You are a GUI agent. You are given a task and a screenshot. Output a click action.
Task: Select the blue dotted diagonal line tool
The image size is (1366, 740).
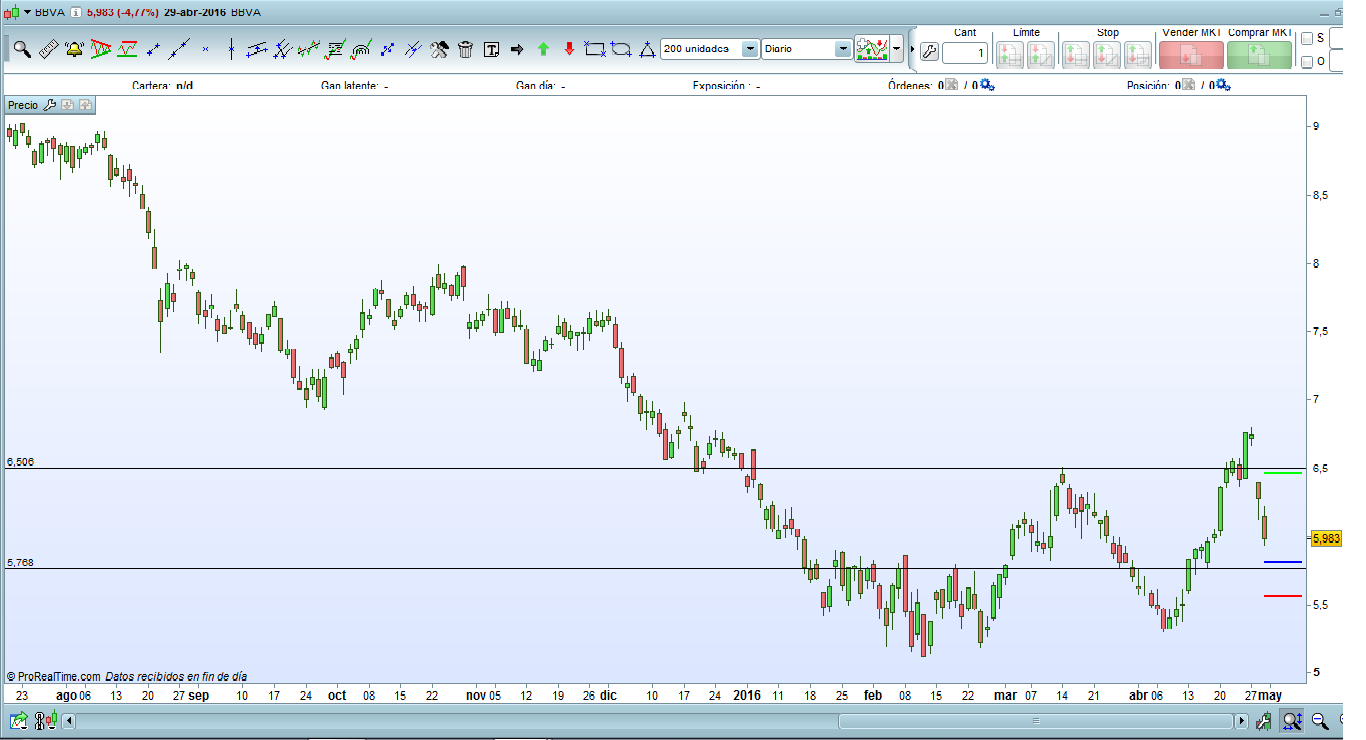(388, 48)
